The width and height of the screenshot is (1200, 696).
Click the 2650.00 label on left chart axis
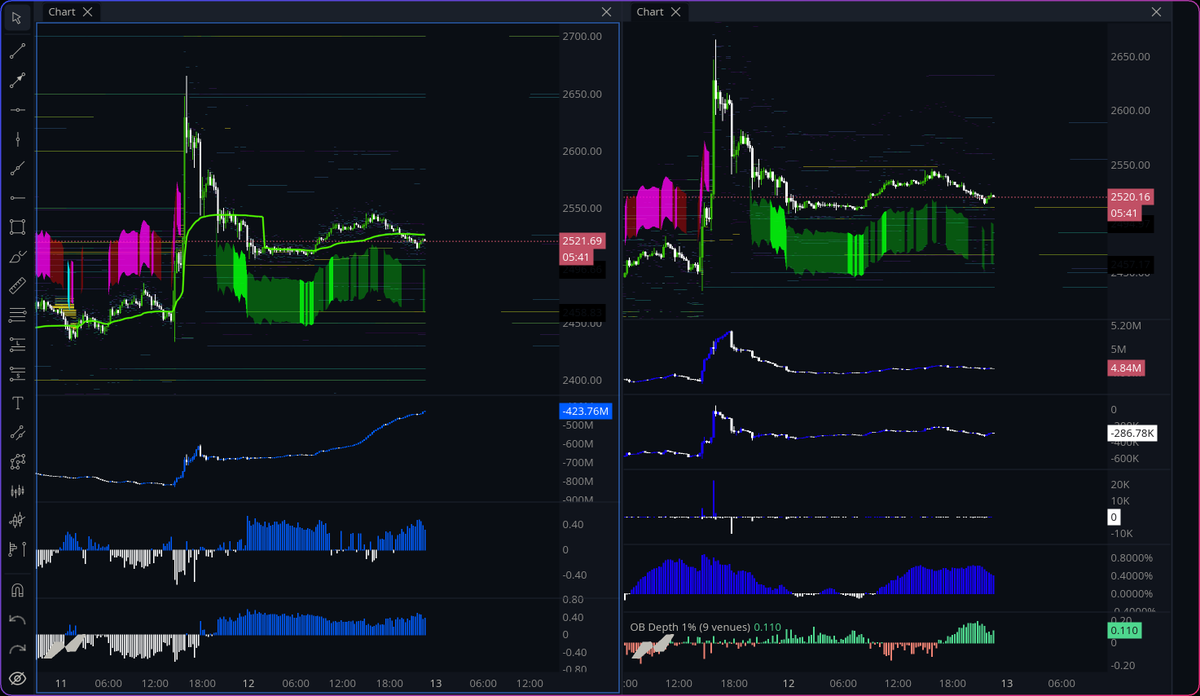[x=582, y=94]
